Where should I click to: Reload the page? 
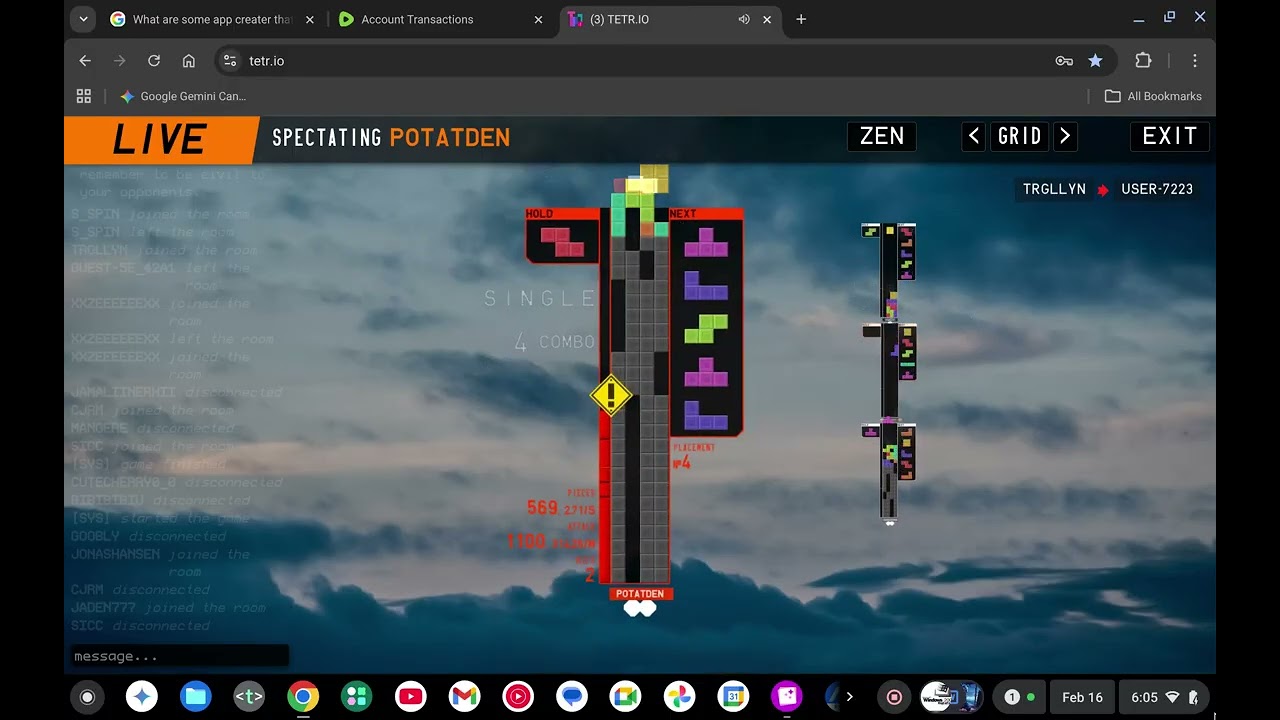coord(154,61)
